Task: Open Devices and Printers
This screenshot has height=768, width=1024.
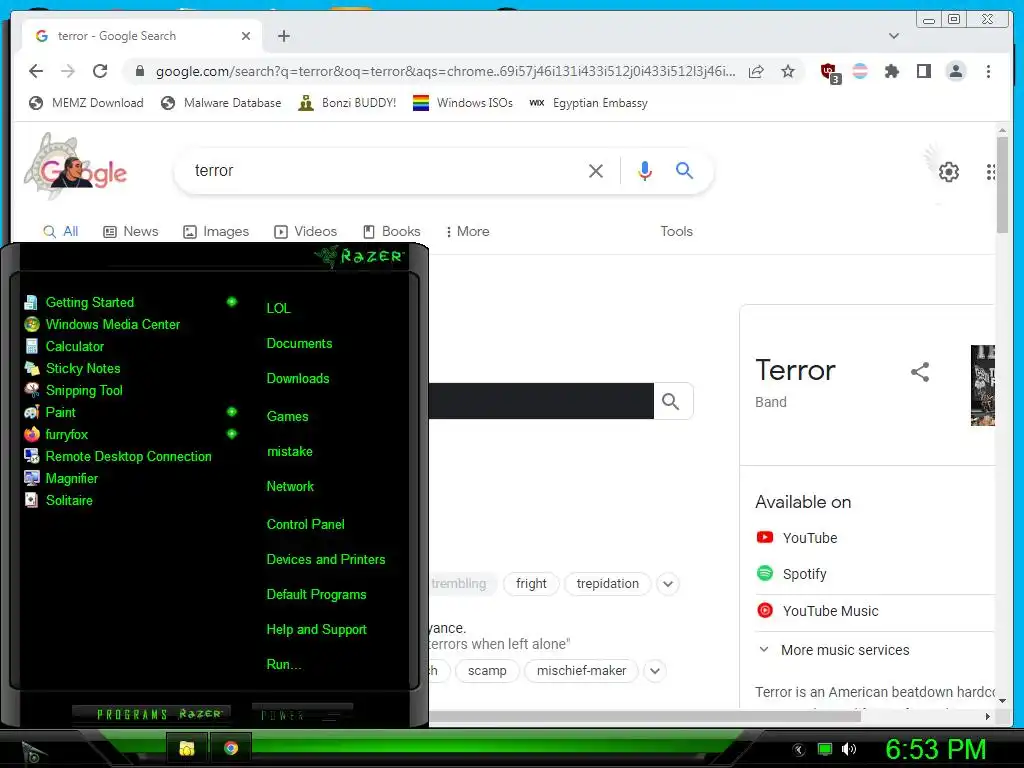Action: [x=326, y=559]
